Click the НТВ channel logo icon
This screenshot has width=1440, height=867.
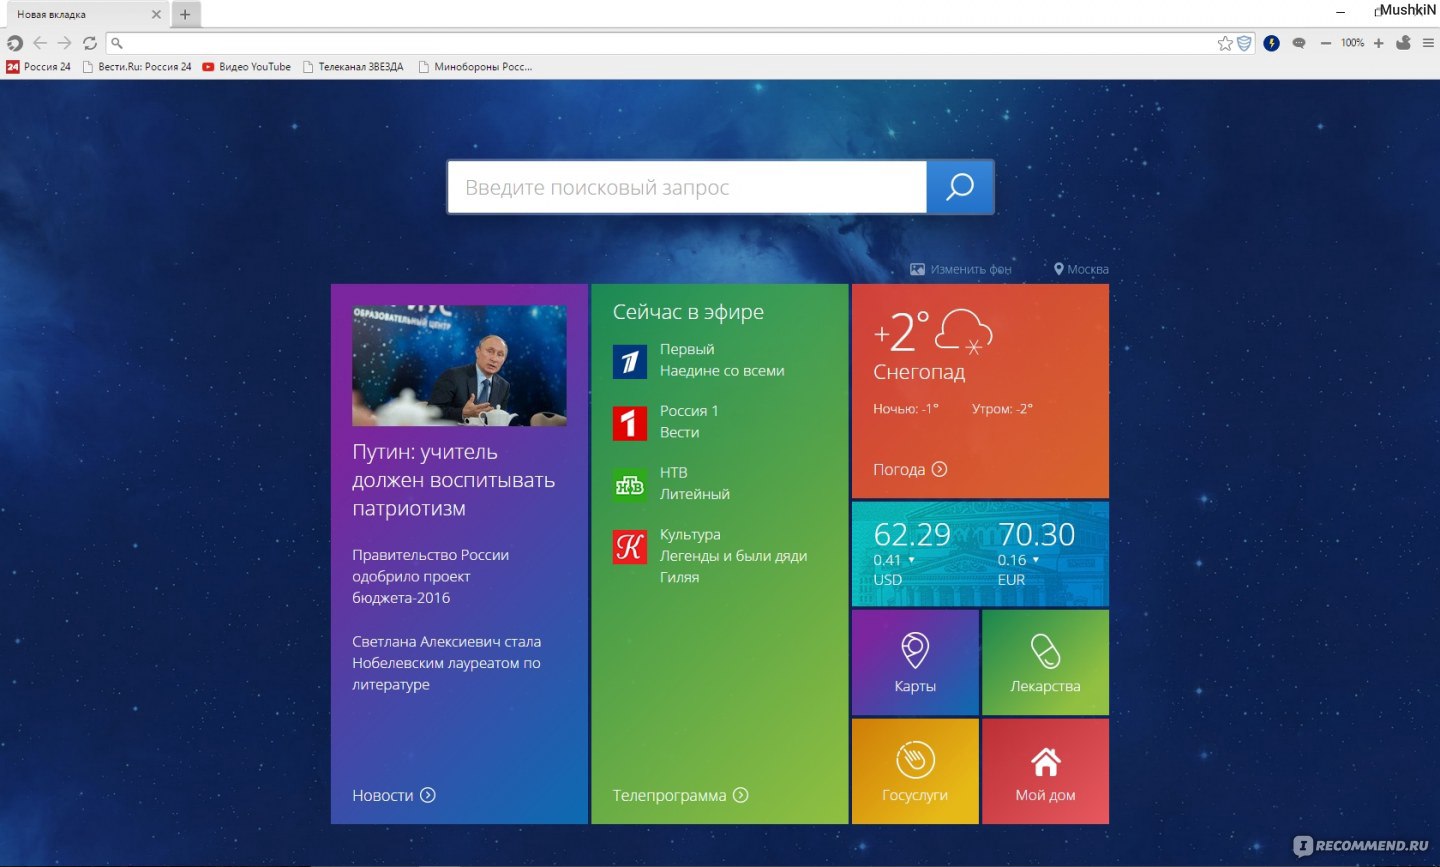coord(630,485)
